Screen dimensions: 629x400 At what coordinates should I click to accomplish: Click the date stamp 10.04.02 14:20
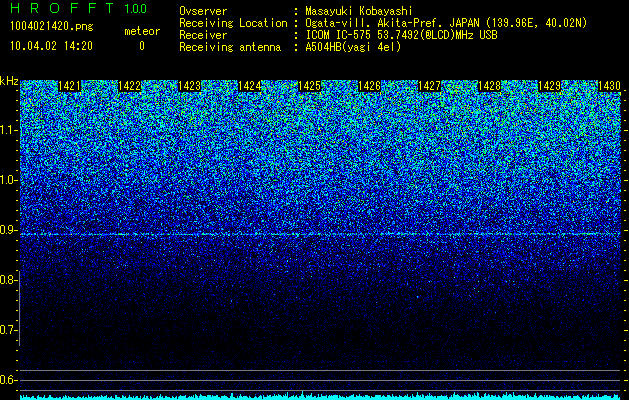51,46
